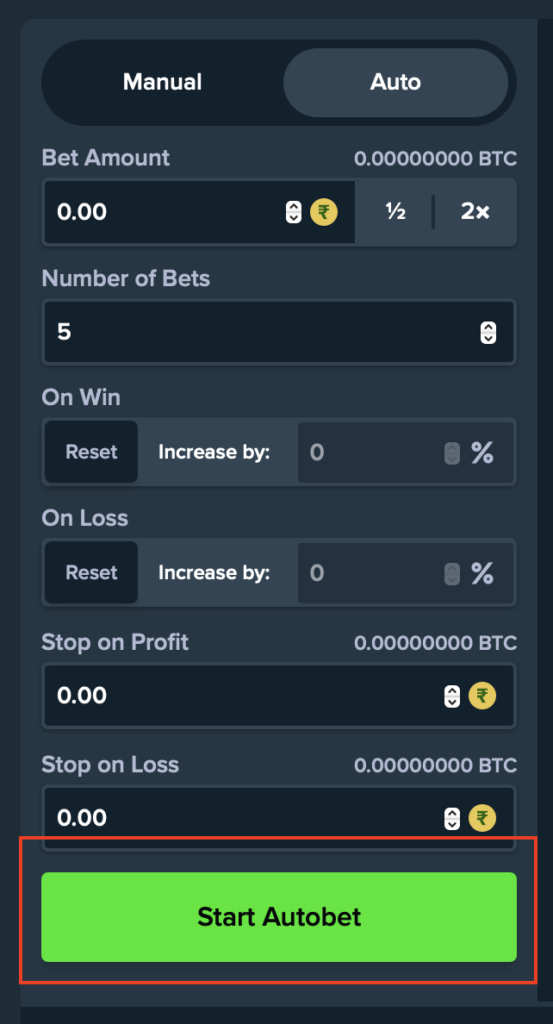Viewport: 553px width, 1024px height.
Task: Click Bet Amount stepper arrows
Action: pos(294,212)
